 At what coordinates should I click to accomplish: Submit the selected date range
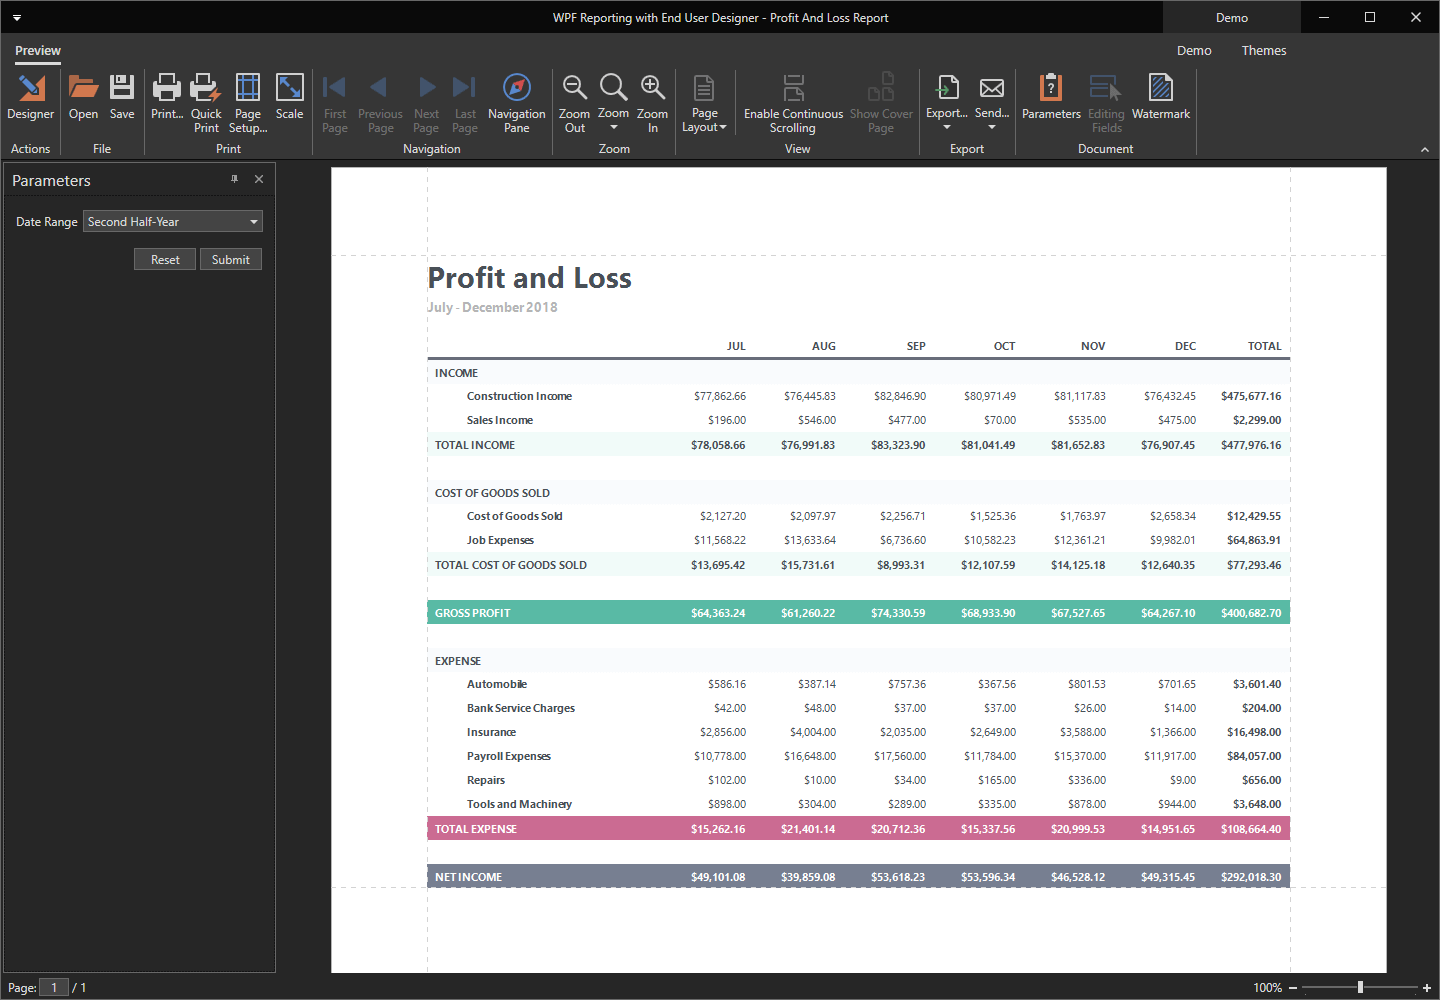[230, 258]
